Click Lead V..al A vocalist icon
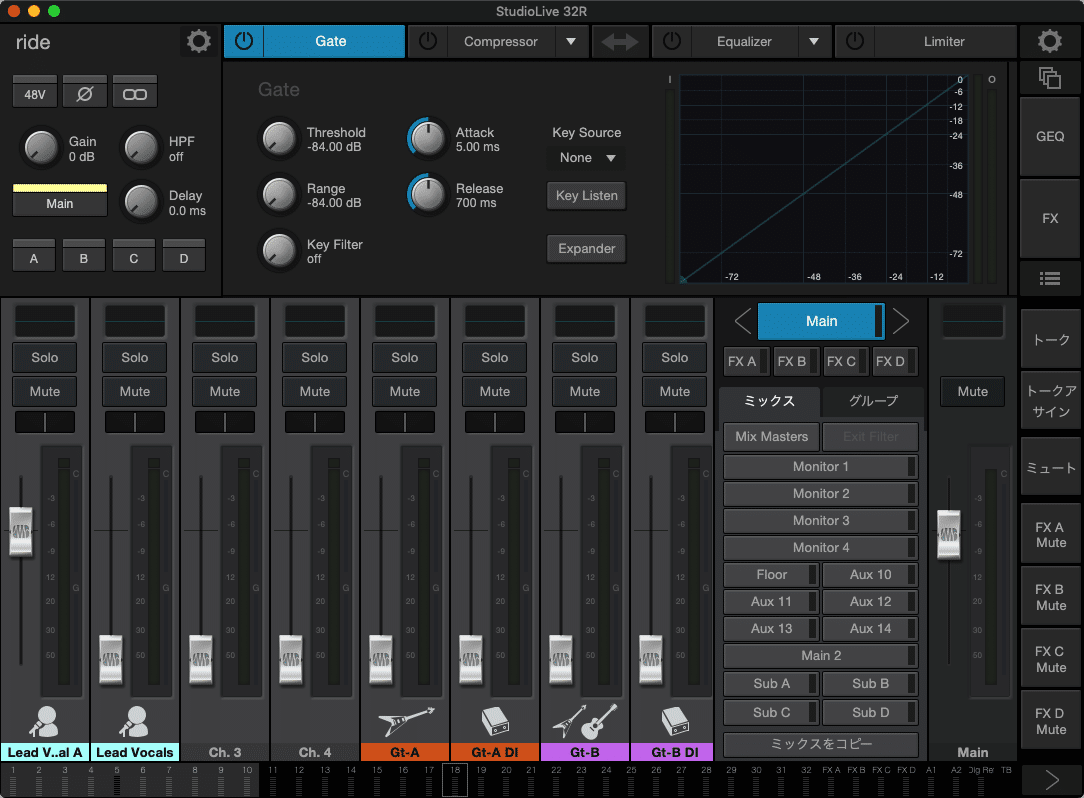 click(x=45, y=721)
